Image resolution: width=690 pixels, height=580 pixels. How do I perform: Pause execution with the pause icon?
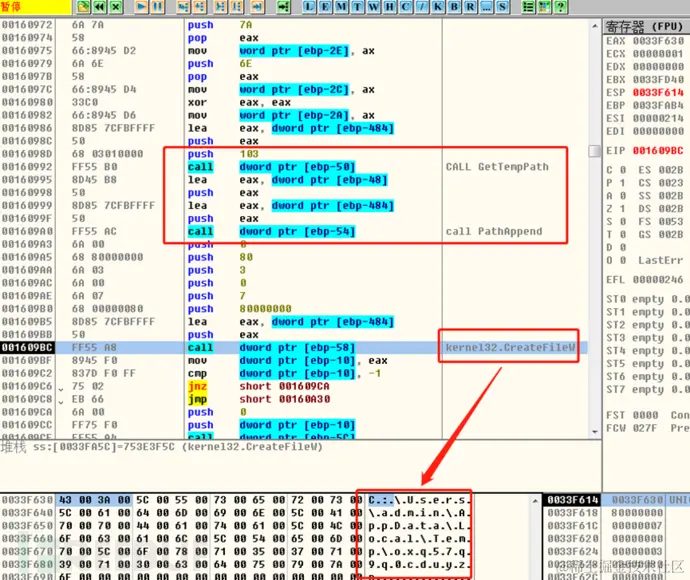click(158, 7)
